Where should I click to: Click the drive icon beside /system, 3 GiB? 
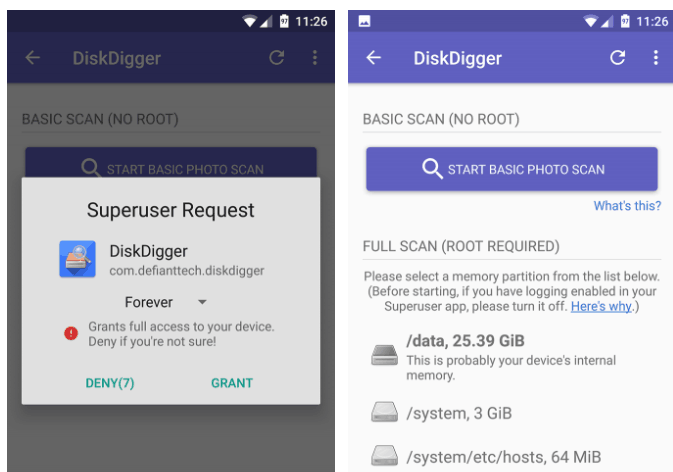(x=385, y=412)
